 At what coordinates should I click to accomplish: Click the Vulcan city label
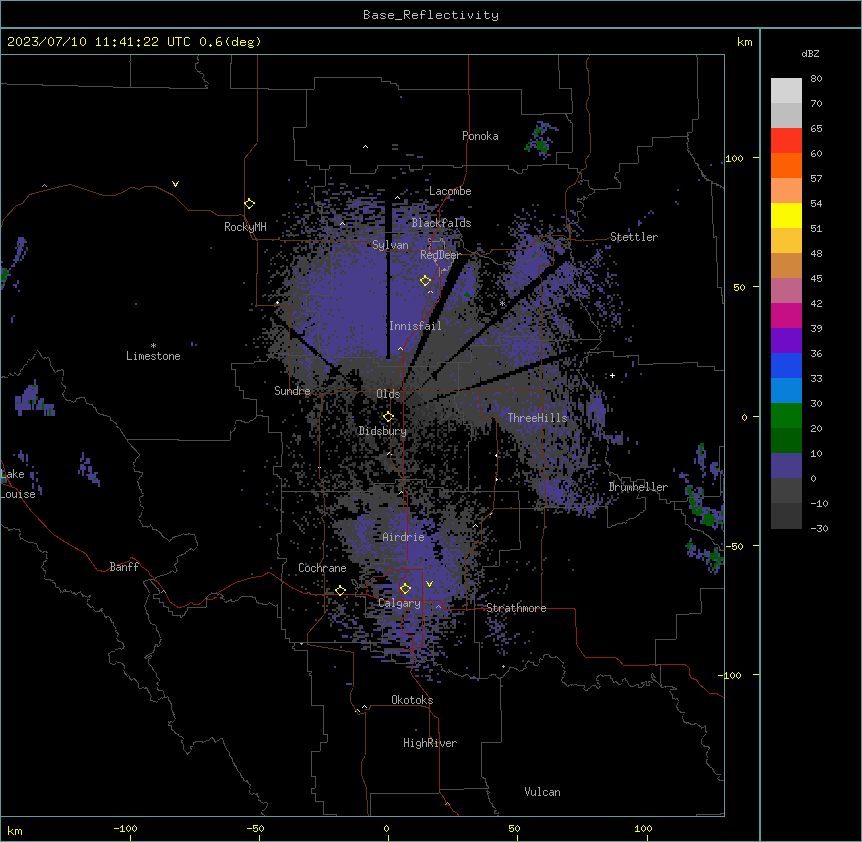coord(543,792)
